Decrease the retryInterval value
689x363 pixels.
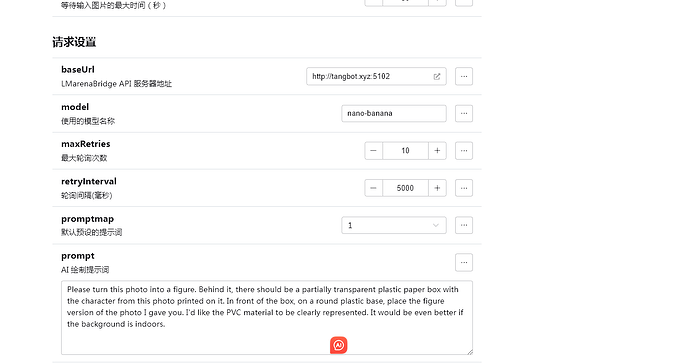point(374,188)
